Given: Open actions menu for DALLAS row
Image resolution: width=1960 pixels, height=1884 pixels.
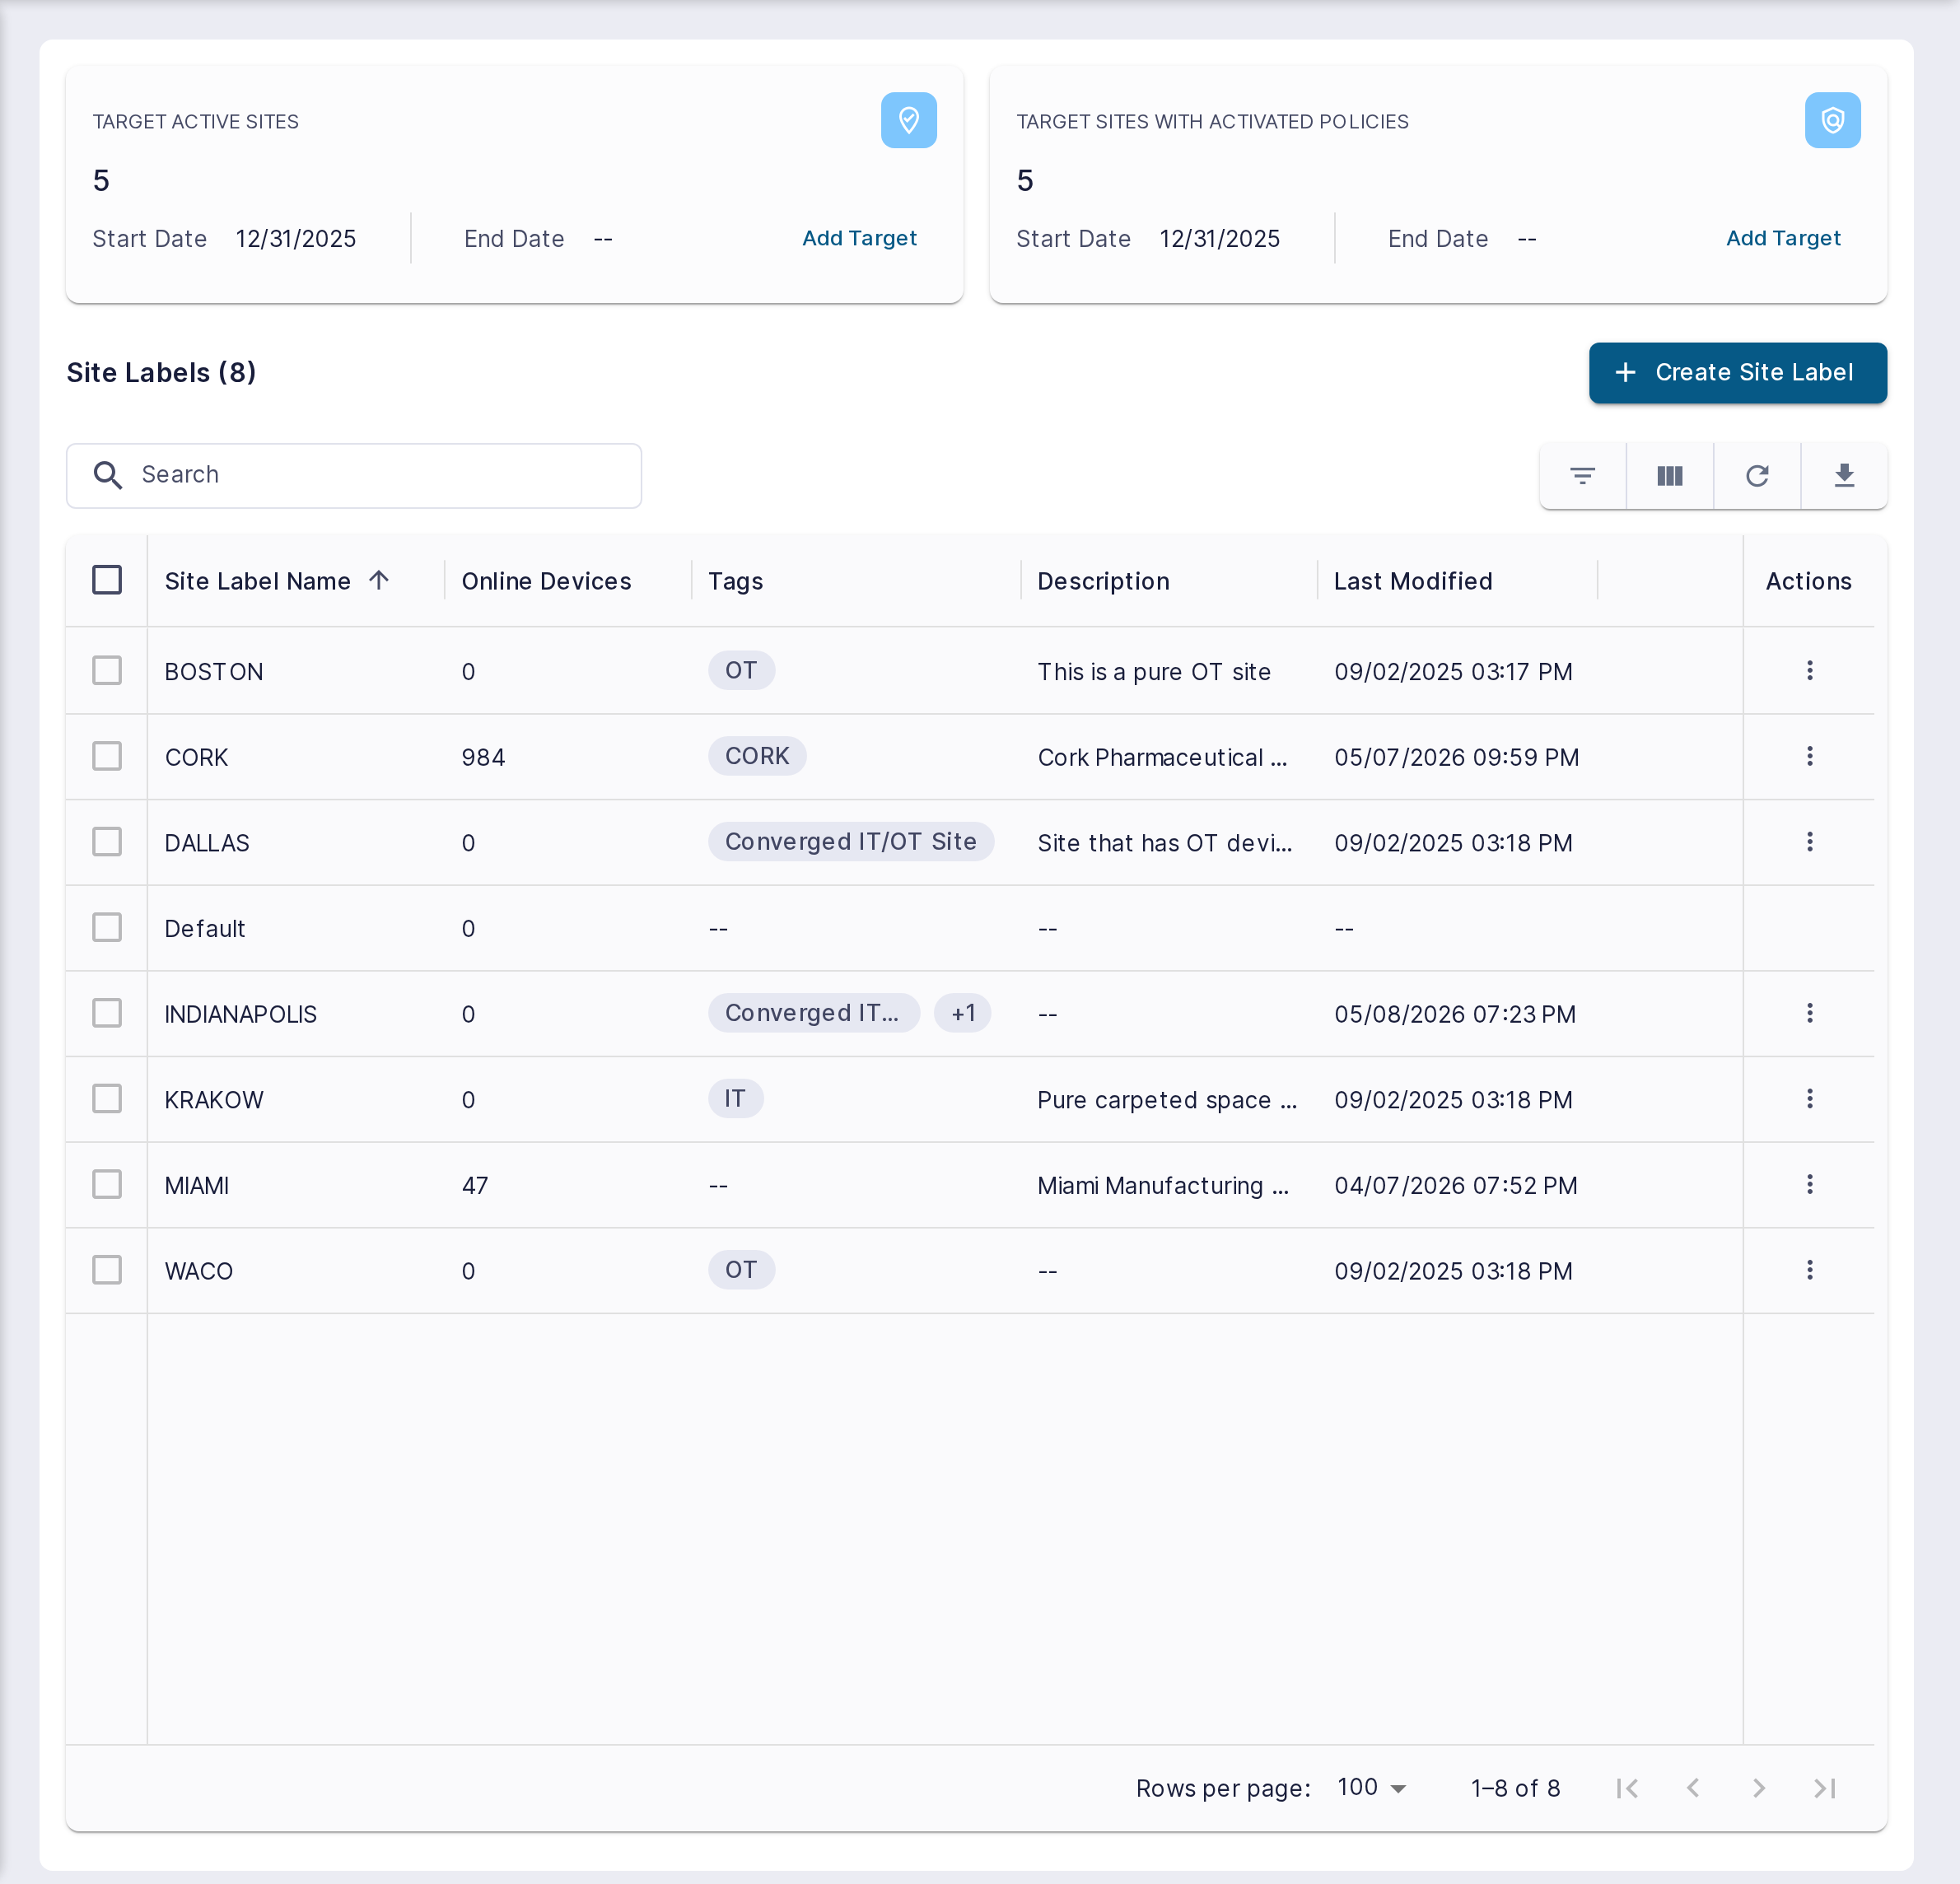Looking at the screenshot, I should (1809, 842).
